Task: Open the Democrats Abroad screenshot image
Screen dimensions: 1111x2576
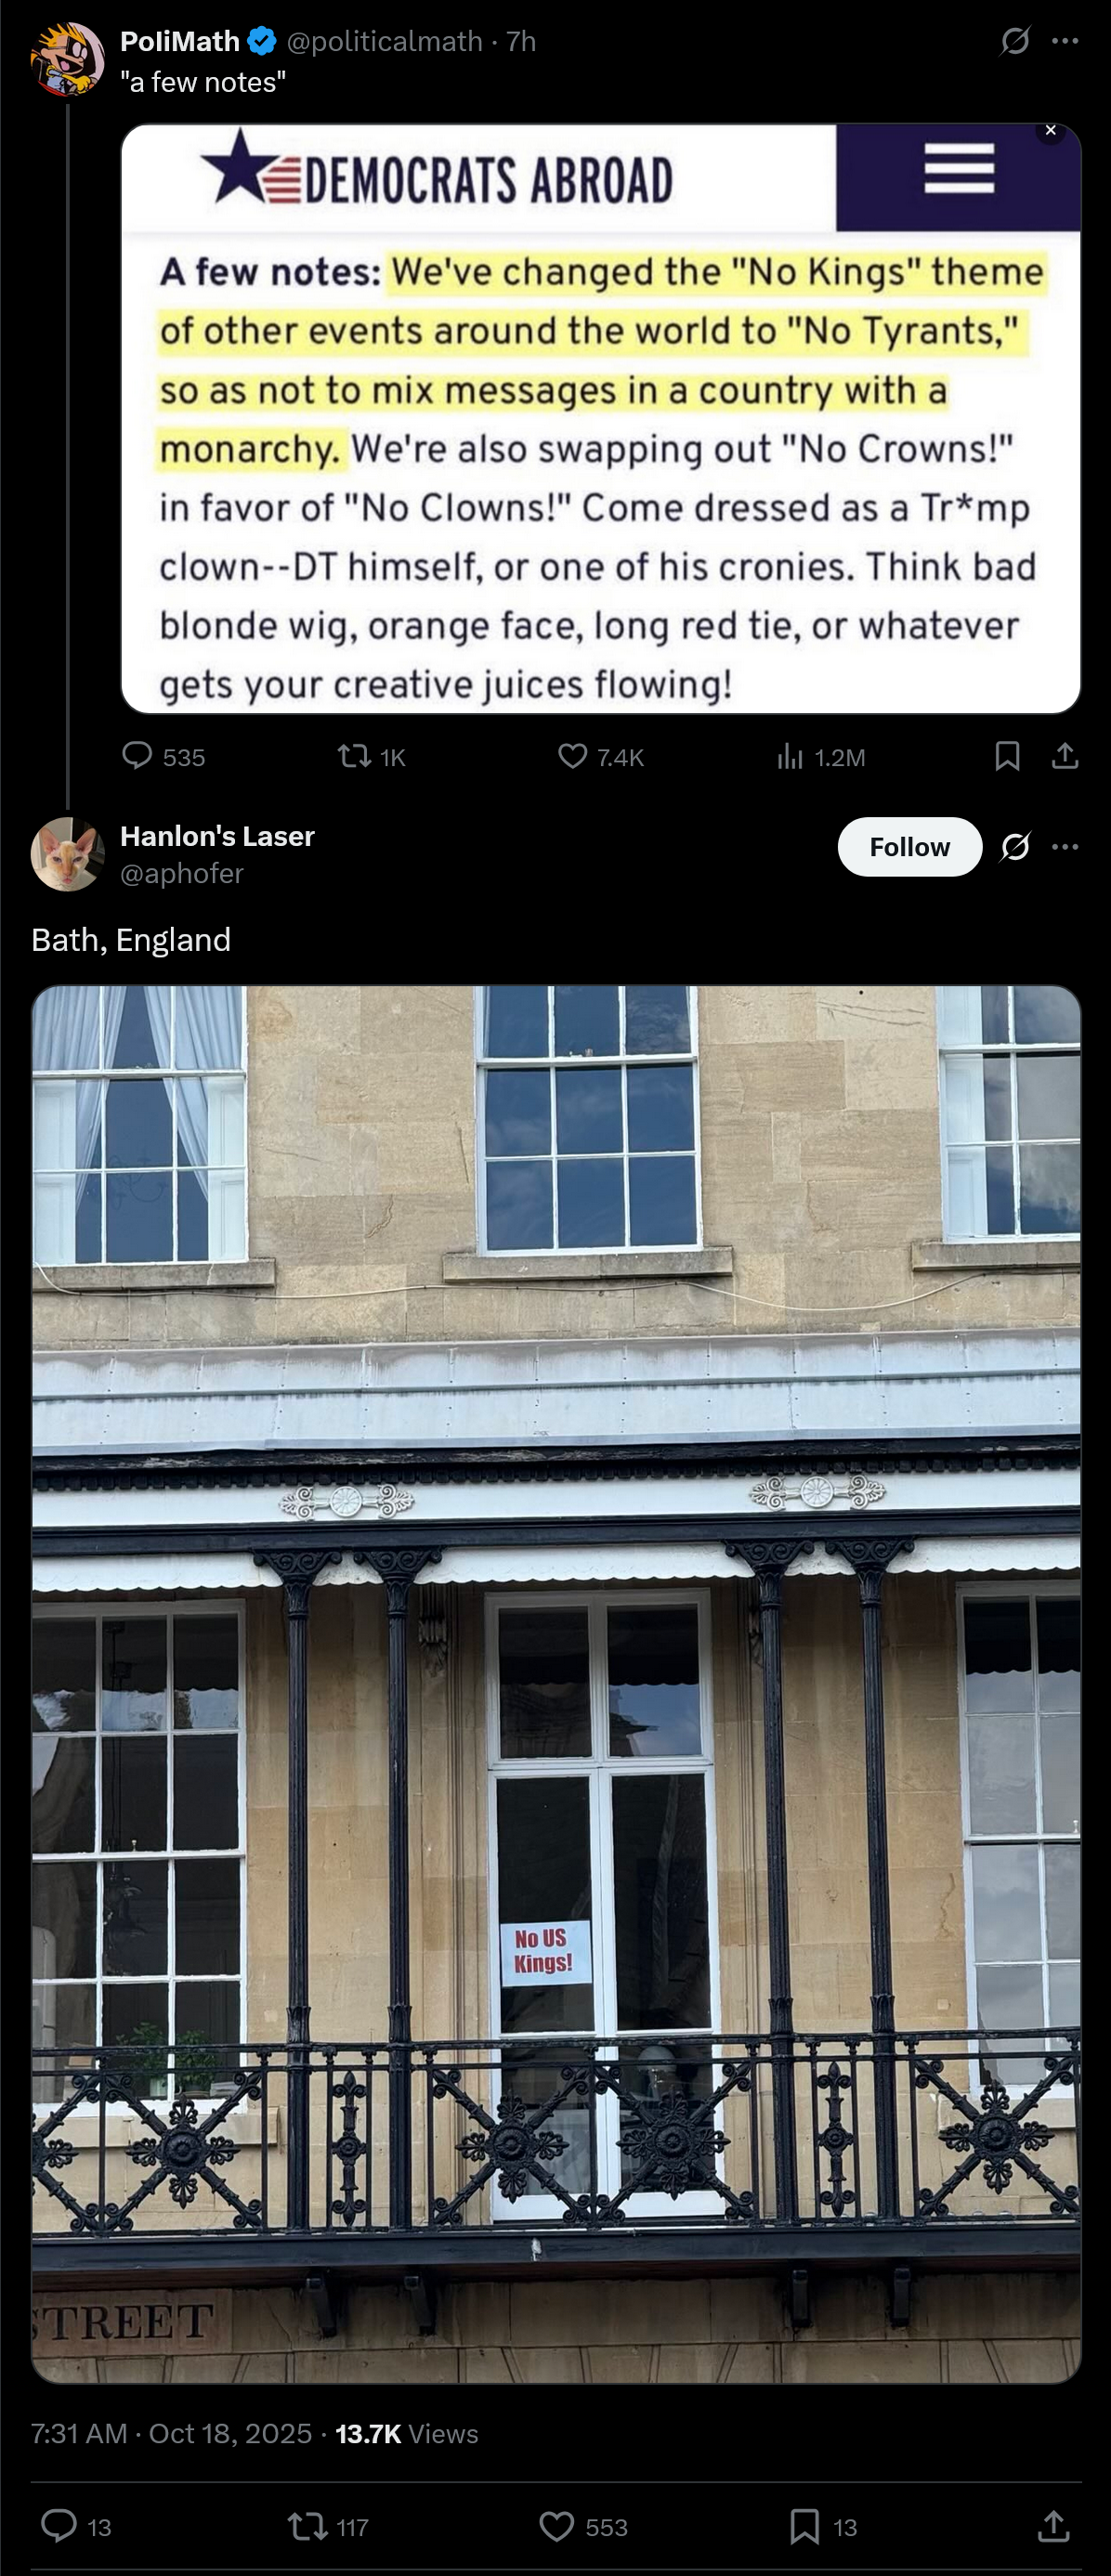Action: click(600, 418)
